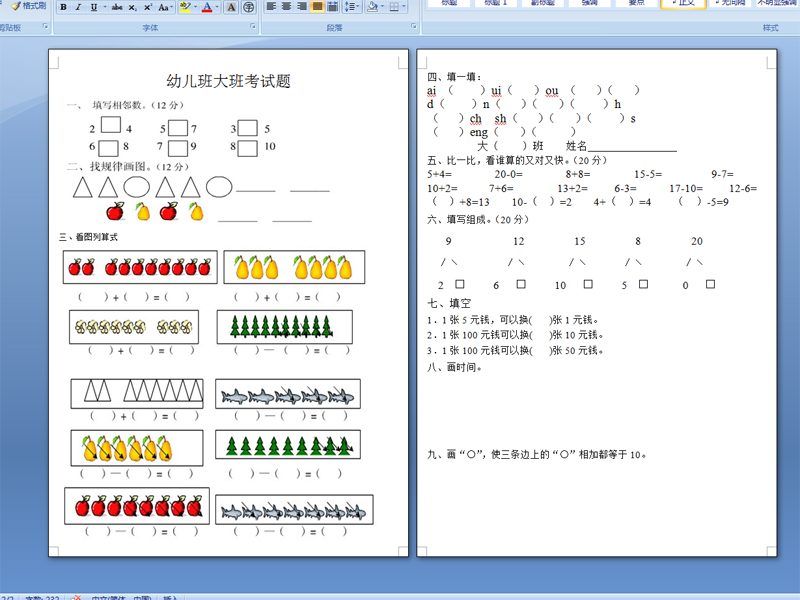Image resolution: width=800 pixels, height=600 pixels.
Task: Click the 姓名 underline blank
Action: point(633,148)
